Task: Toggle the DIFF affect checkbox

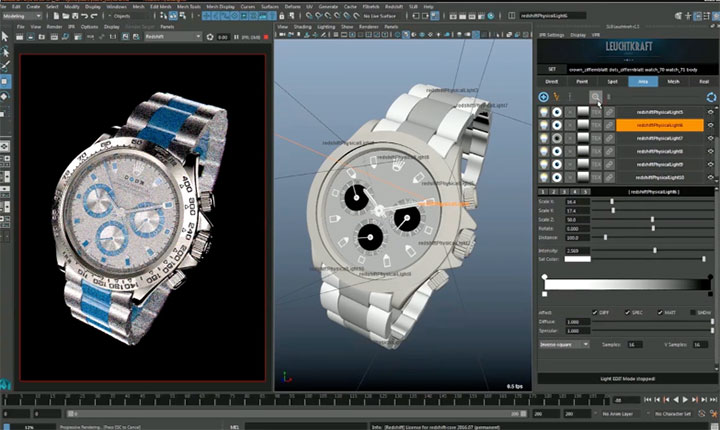Action: pyautogui.click(x=595, y=312)
